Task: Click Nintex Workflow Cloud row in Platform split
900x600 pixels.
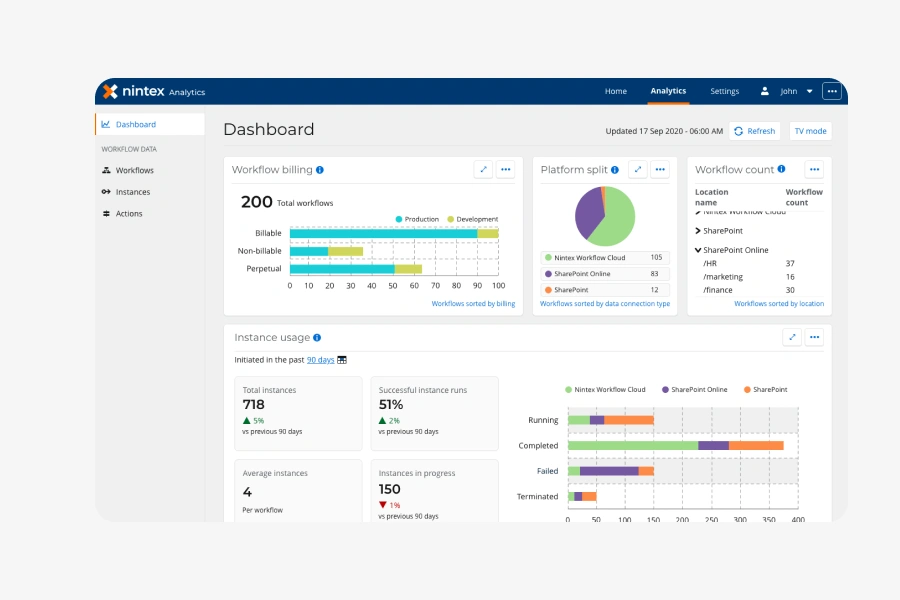Action: [605, 258]
